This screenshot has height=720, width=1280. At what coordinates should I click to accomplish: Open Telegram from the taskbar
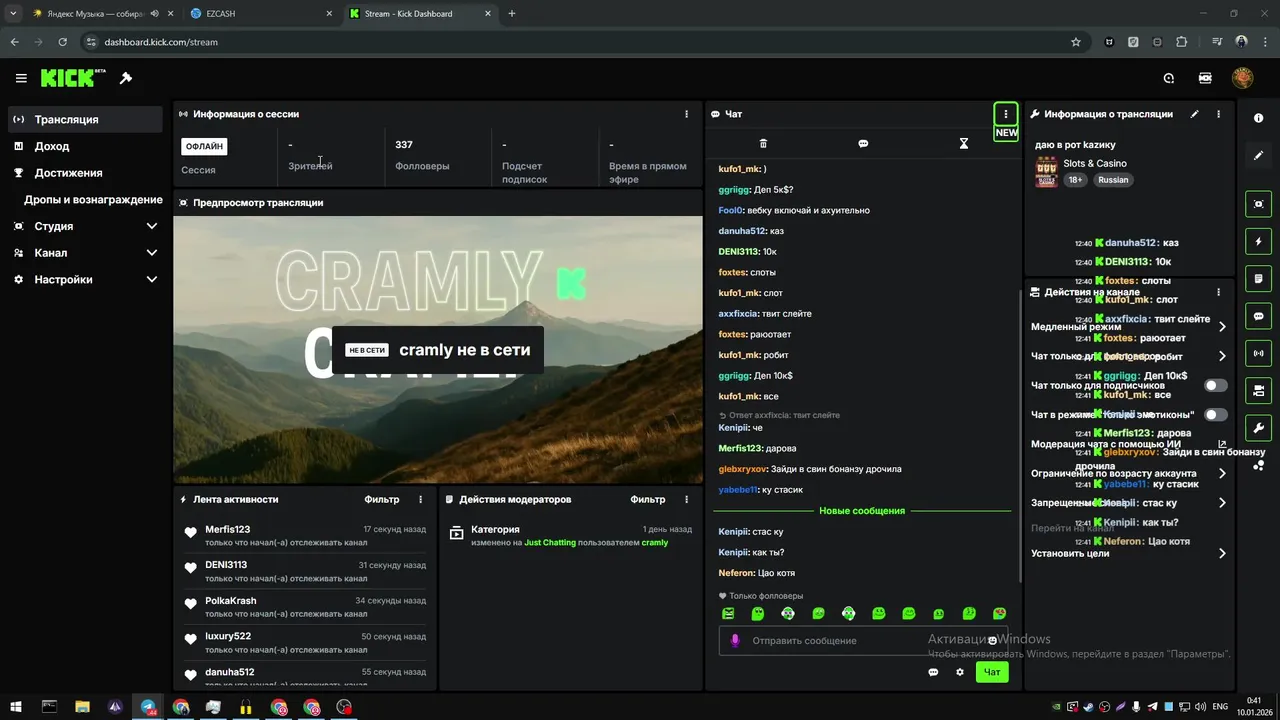(148, 707)
